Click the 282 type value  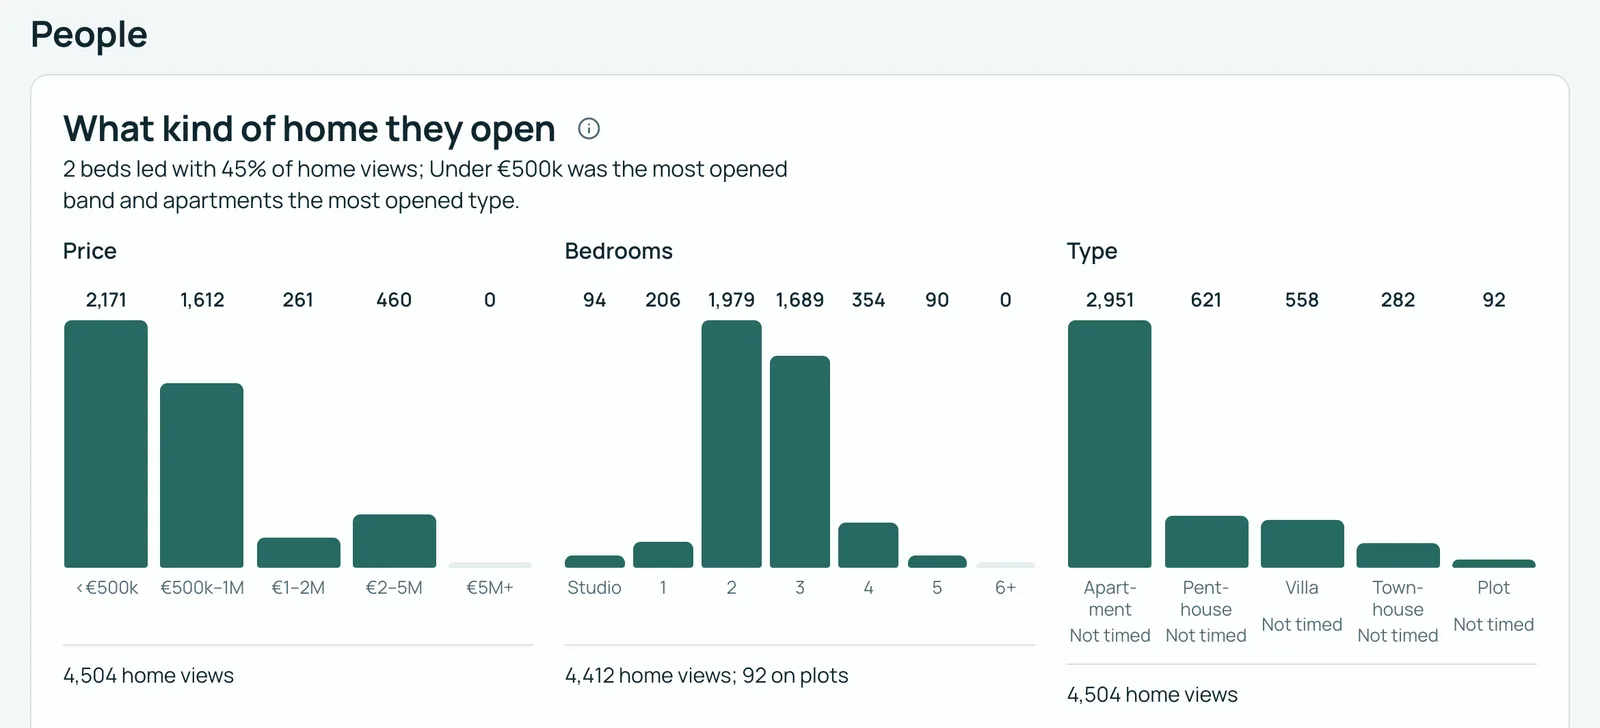pos(1398,300)
